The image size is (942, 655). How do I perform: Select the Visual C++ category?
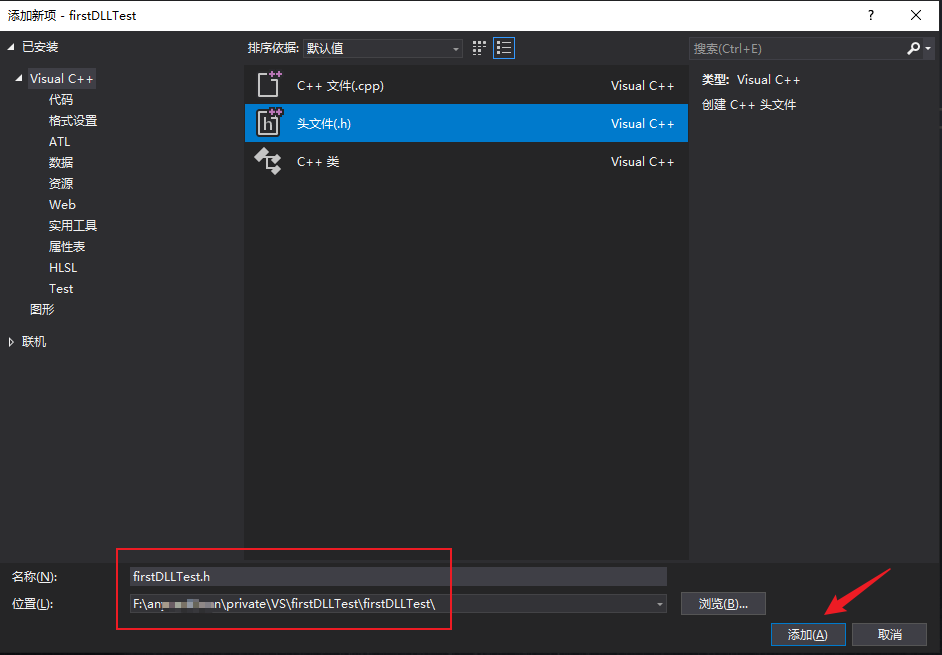tap(61, 79)
